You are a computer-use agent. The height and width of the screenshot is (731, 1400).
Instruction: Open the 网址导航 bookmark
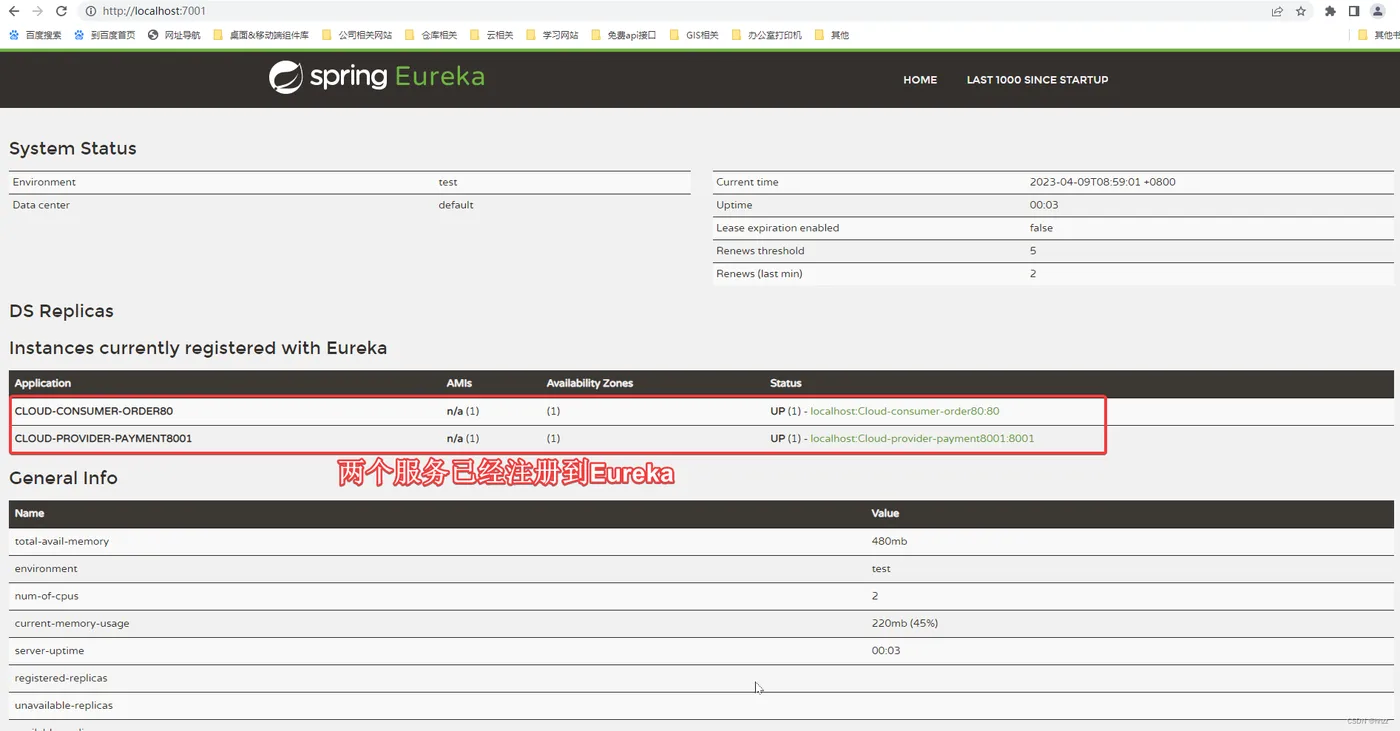tap(174, 35)
